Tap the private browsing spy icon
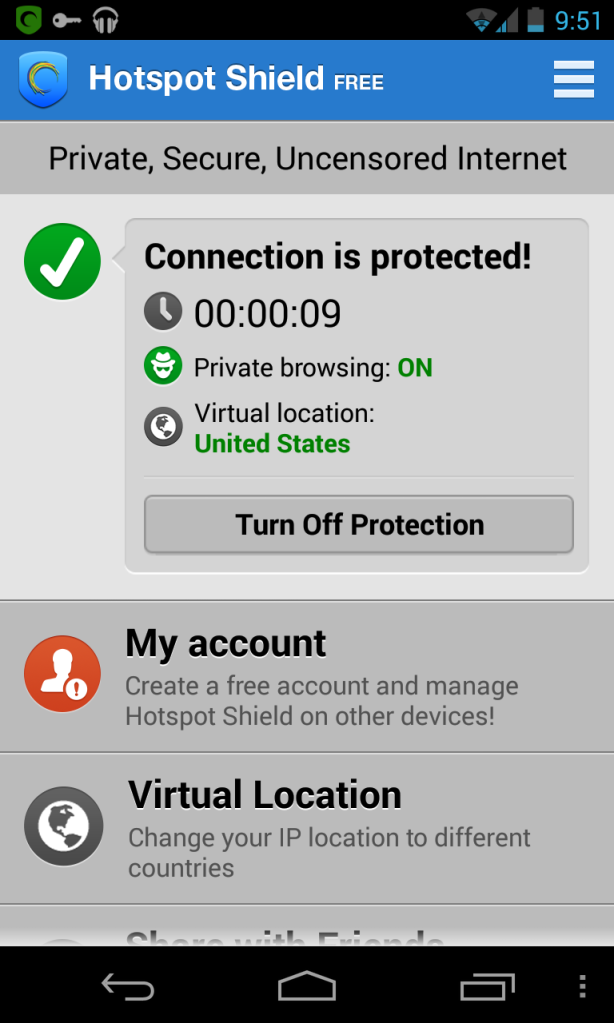 click(x=163, y=367)
